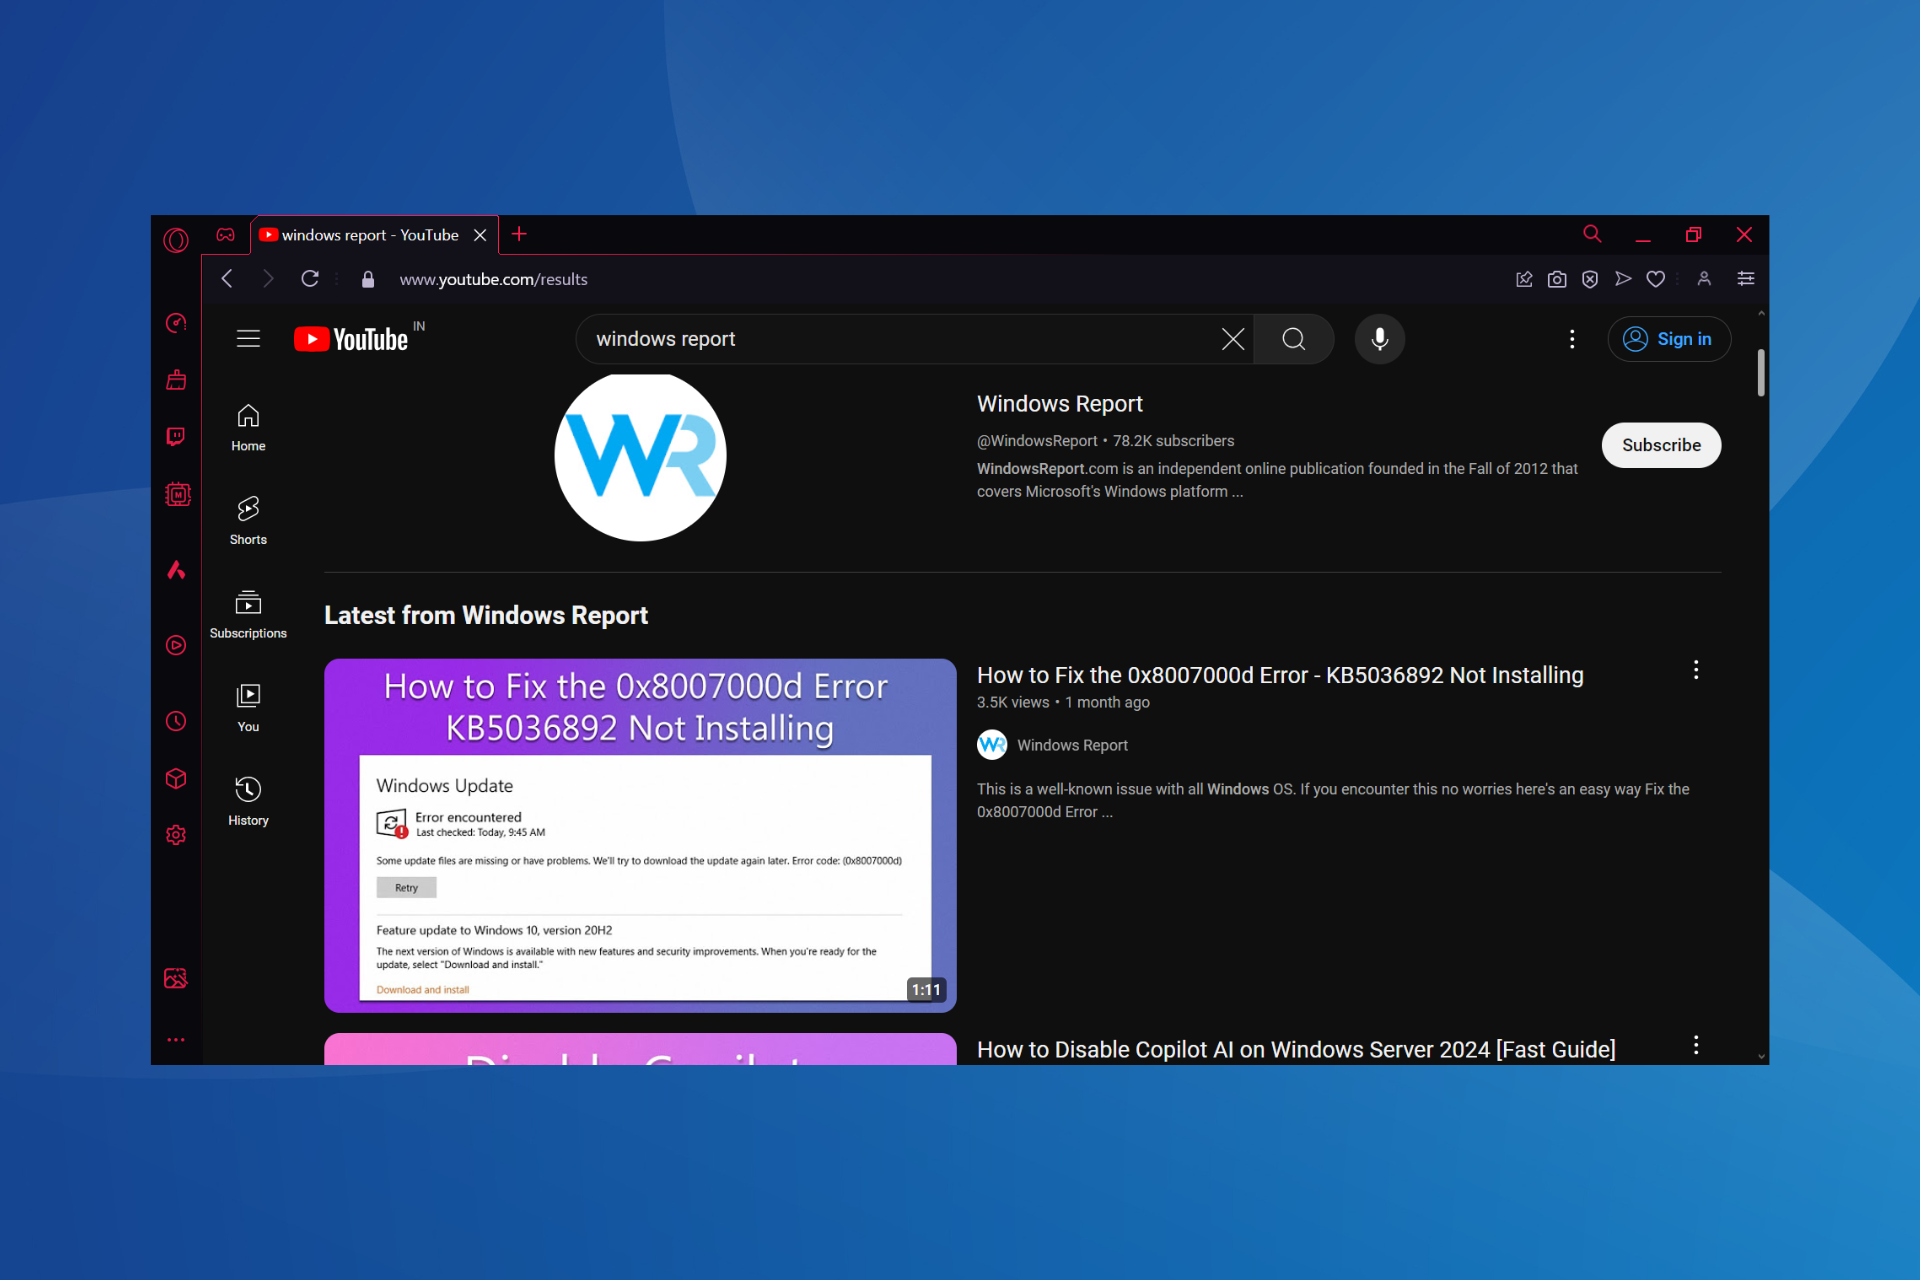Open the browser profile account icon
This screenshot has height=1280, width=1920.
pos(1704,279)
